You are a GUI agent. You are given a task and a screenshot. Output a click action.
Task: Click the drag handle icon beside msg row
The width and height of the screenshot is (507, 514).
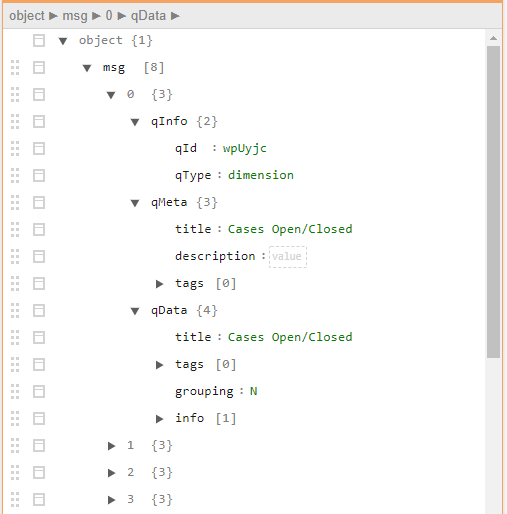tap(15, 68)
